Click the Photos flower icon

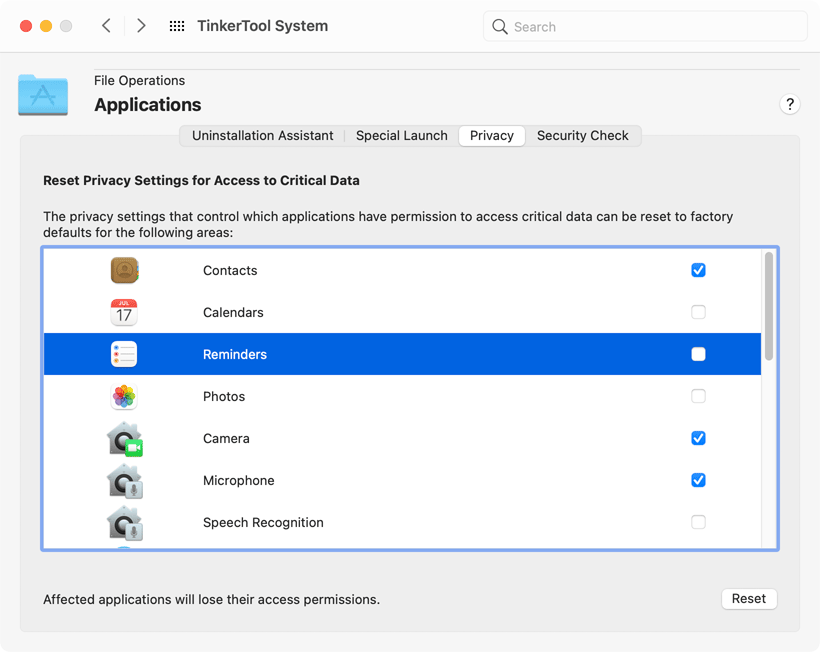coord(124,396)
